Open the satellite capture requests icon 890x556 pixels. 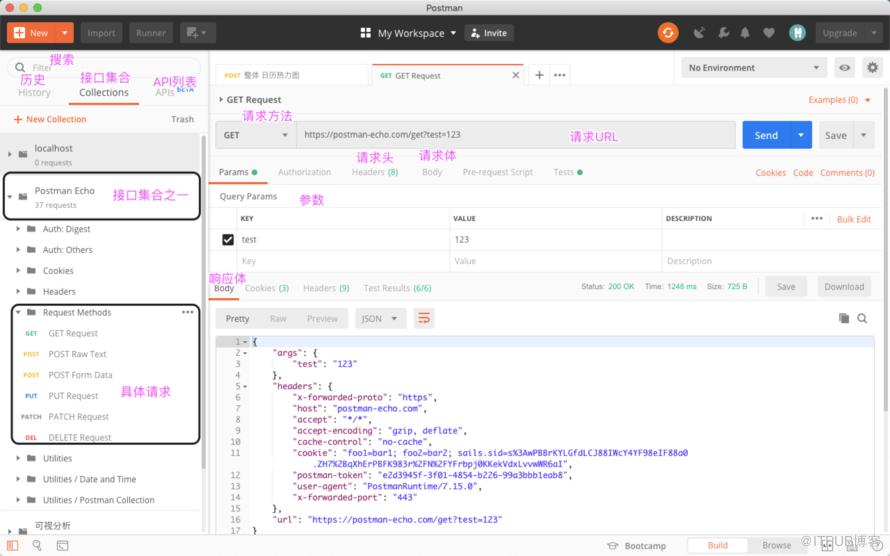point(699,33)
